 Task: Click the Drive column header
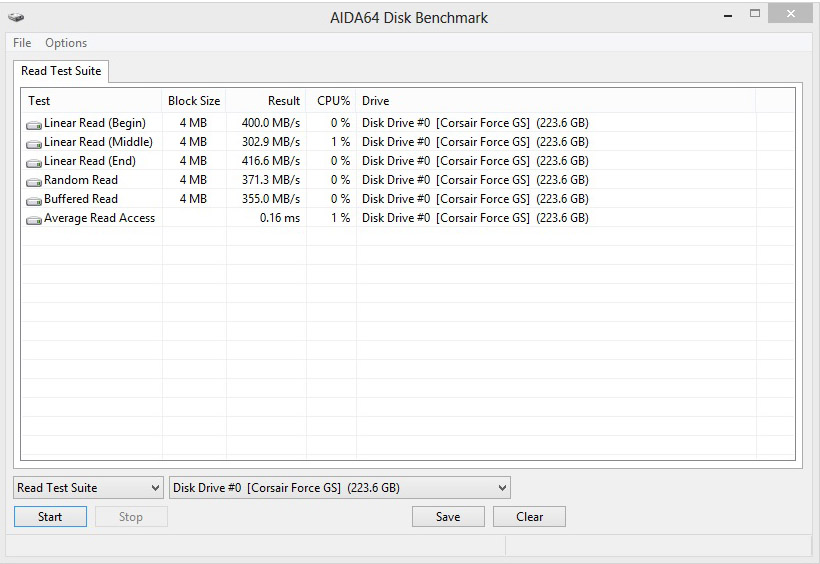point(556,101)
